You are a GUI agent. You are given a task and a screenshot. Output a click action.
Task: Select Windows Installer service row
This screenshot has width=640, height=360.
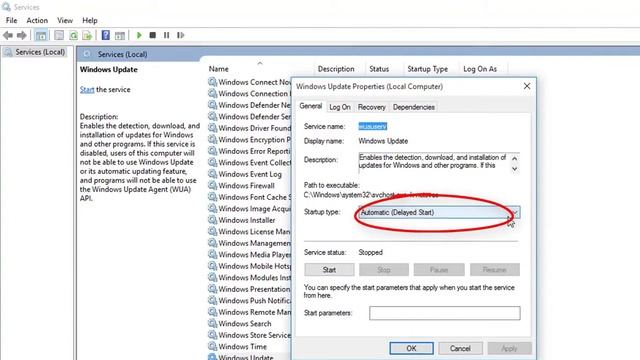(247, 220)
